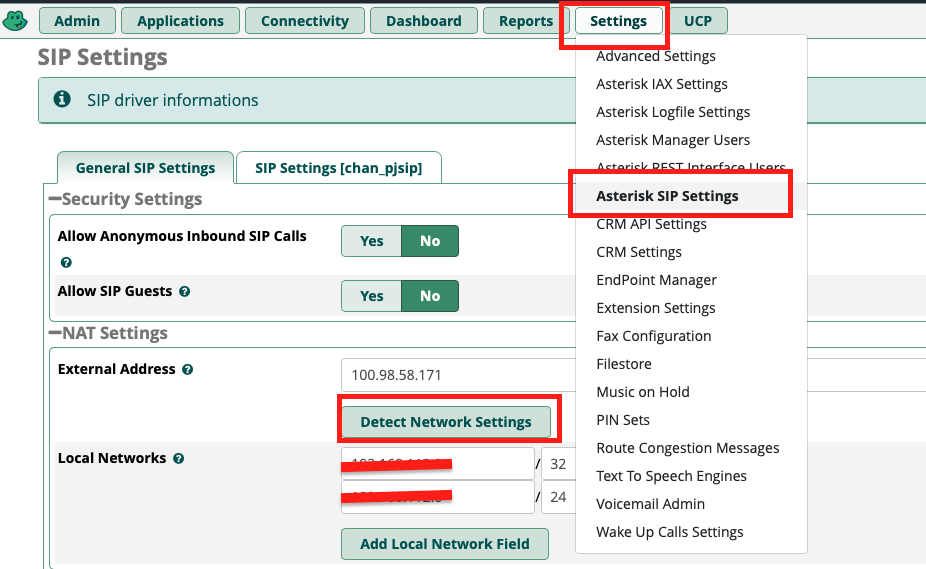Click the Add Local Network Field button
This screenshot has width=926, height=569.
coord(445,544)
